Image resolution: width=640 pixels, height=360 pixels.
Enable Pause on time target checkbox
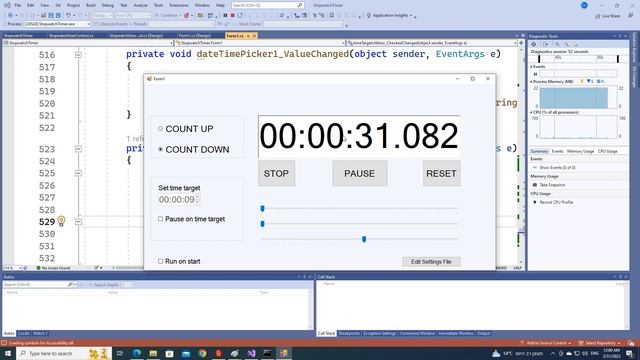[160, 219]
